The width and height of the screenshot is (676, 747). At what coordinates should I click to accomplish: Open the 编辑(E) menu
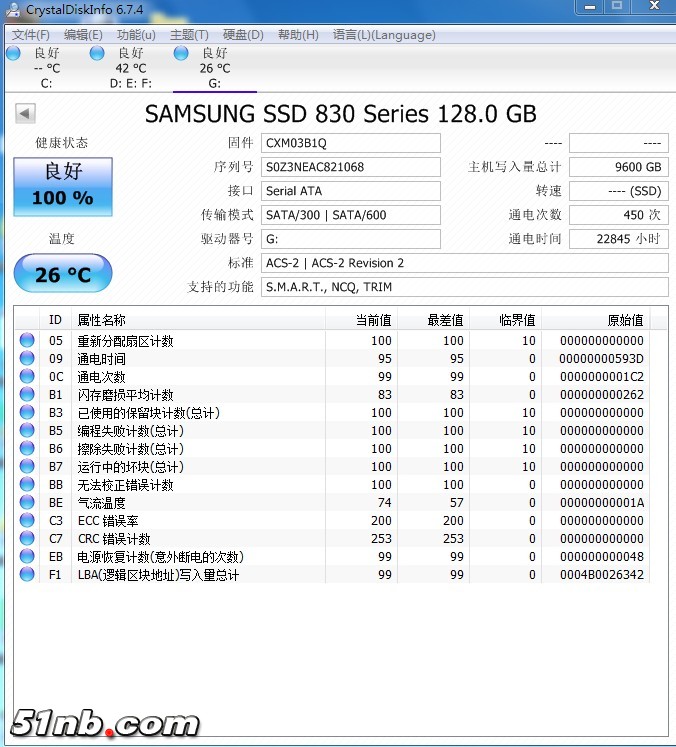tap(83, 35)
